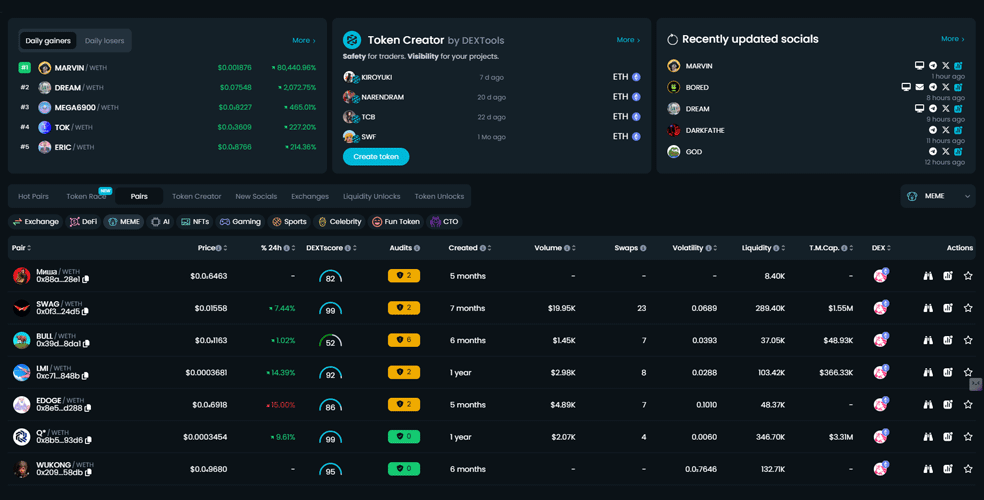The image size is (984, 500).
Task: Click More link in Recently updated socials
Action: 953,39
